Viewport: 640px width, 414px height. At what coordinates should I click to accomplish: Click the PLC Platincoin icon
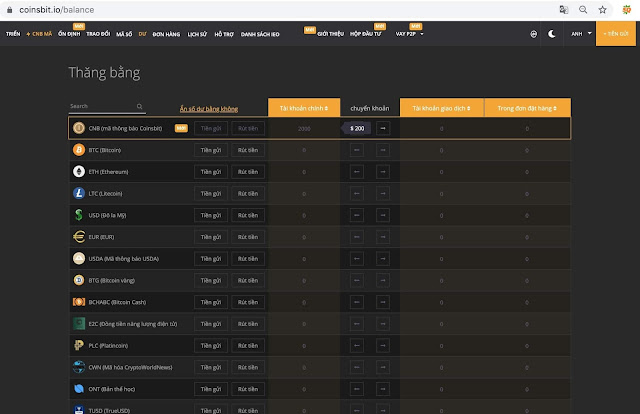(79, 345)
